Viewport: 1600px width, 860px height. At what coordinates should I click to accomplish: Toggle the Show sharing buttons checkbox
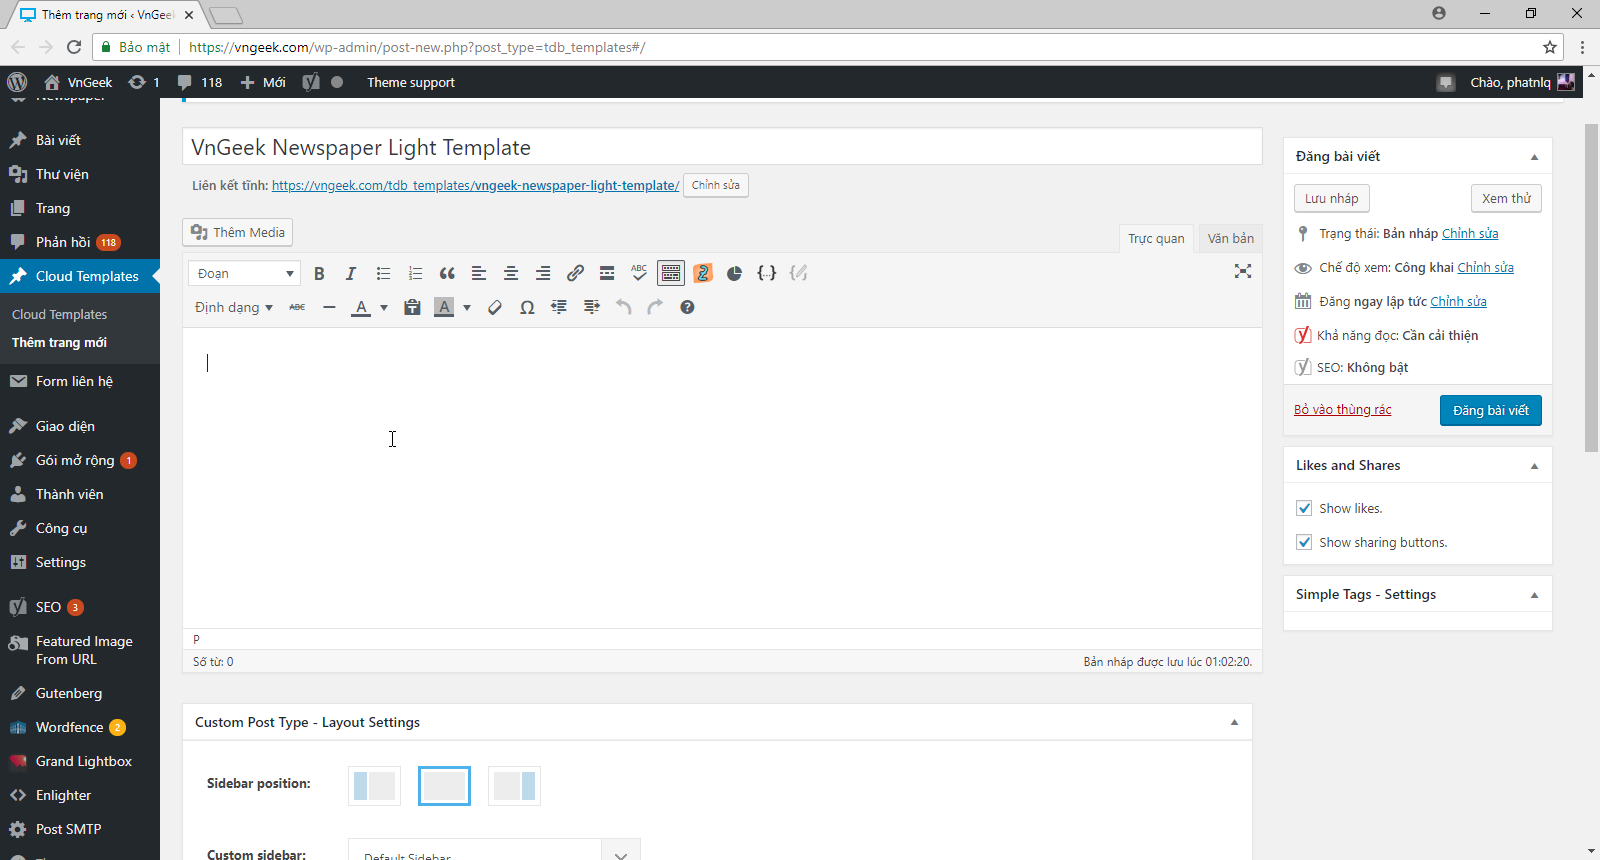coord(1304,542)
